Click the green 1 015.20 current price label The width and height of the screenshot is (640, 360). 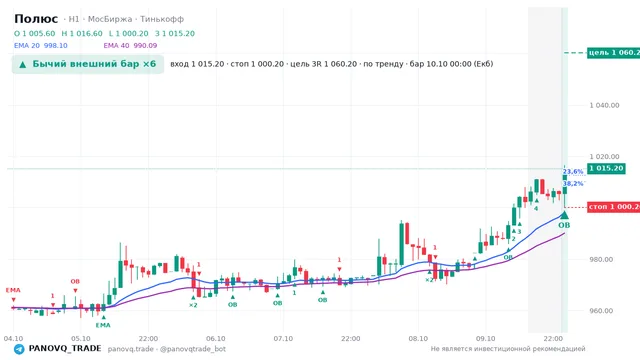pyautogui.click(x=606, y=168)
